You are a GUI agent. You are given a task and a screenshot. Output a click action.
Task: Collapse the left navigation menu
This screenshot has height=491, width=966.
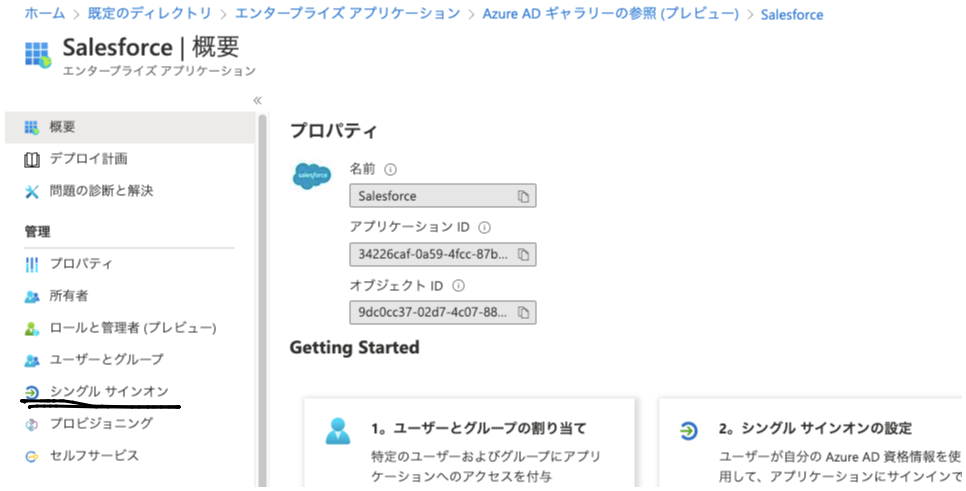tap(257, 101)
